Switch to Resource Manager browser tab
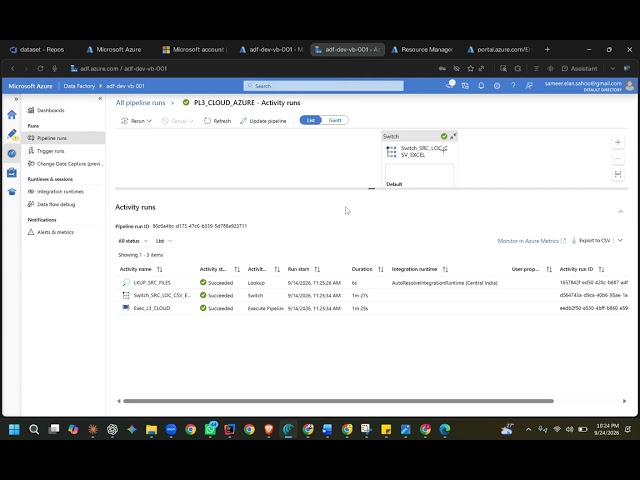 pyautogui.click(x=422, y=49)
